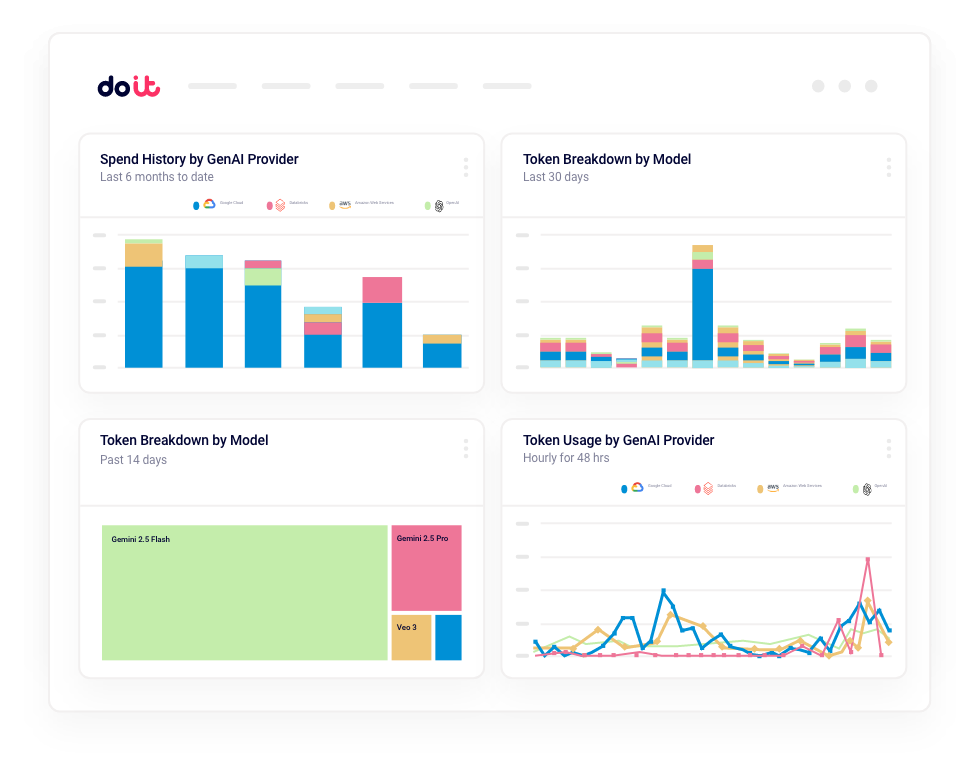Select the last navigation placeholder in the header
Screen dimensions: 980x777
coord(507,87)
